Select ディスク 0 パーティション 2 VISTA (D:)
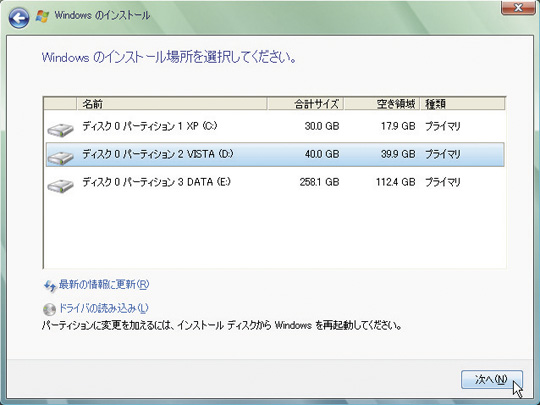 coord(275,154)
